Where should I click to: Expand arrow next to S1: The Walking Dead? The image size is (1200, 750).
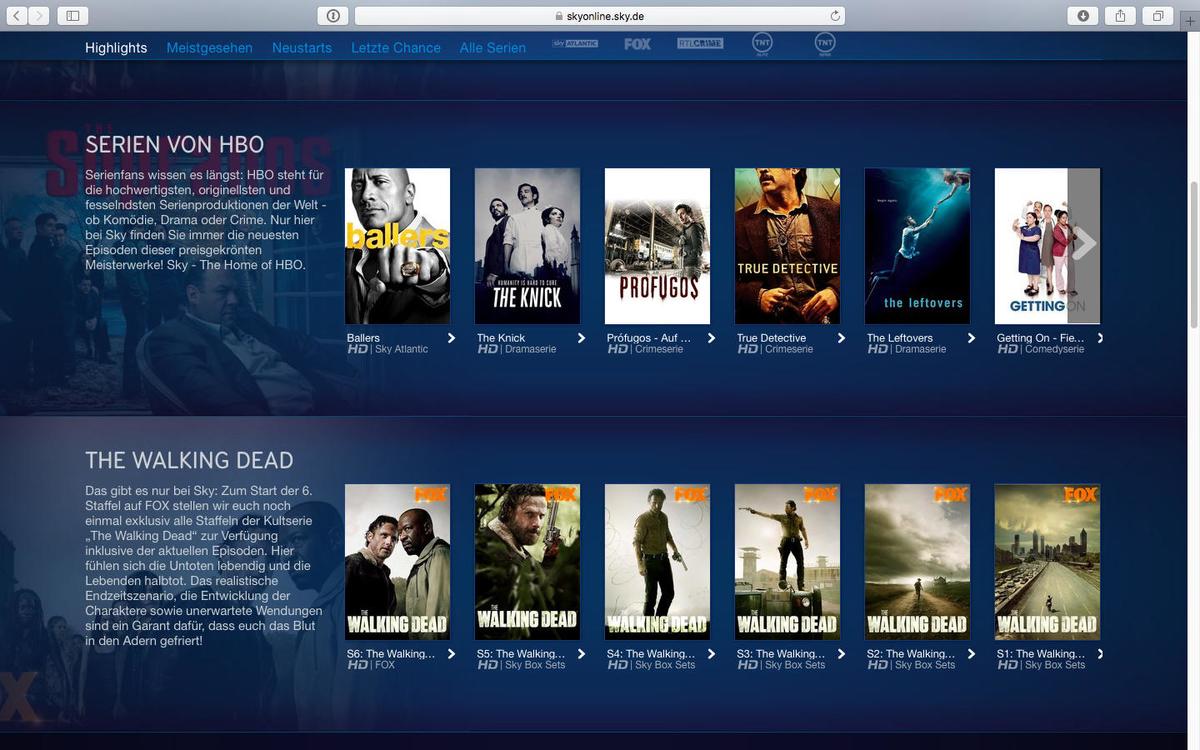(x=1100, y=654)
